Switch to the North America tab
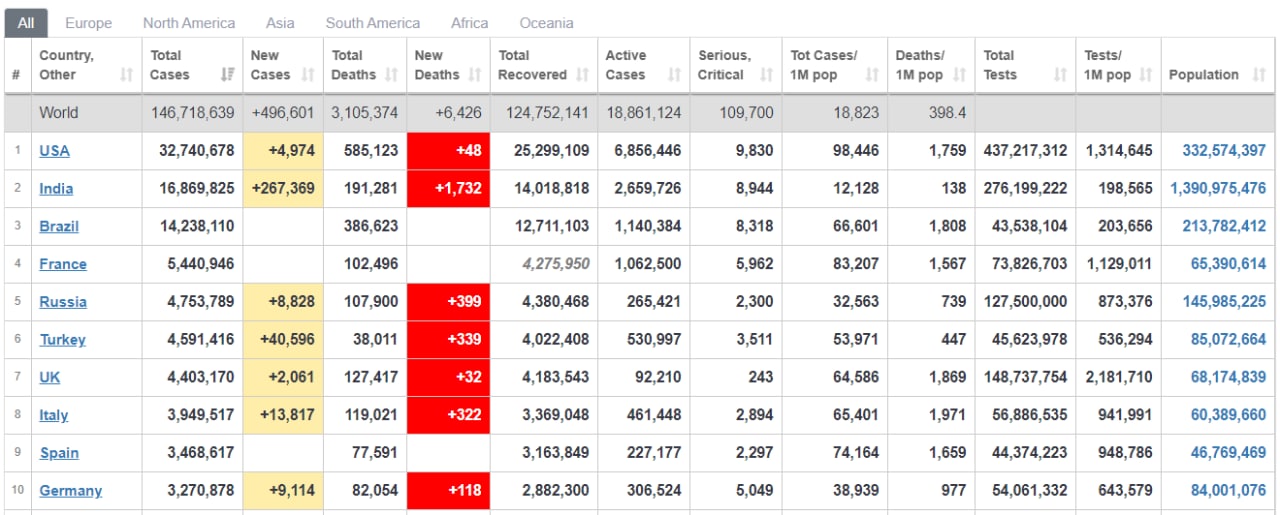The width and height of the screenshot is (1280, 515). tap(189, 23)
